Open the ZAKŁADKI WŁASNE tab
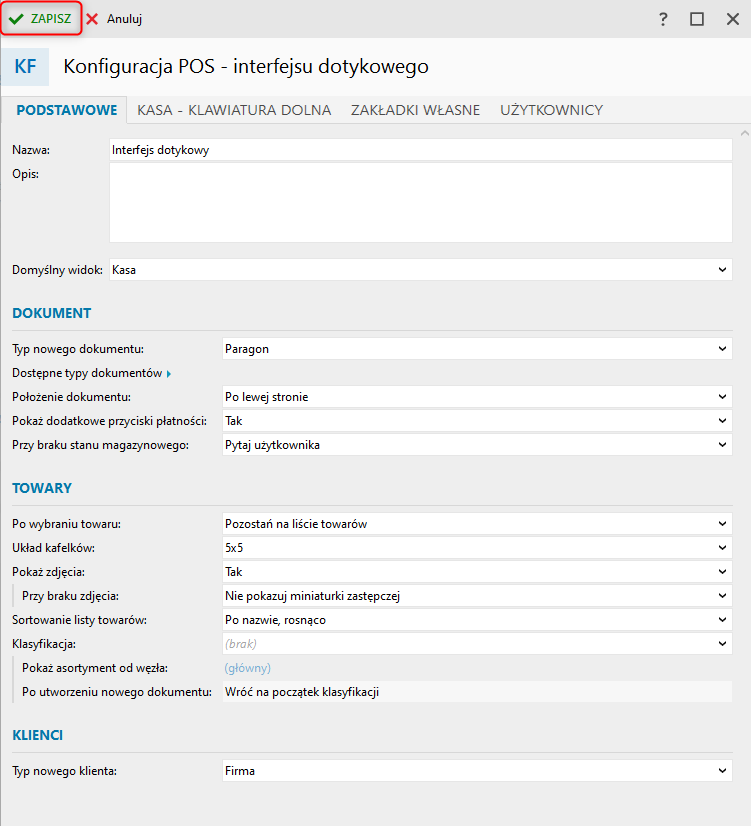751x826 pixels. [x=415, y=110]
